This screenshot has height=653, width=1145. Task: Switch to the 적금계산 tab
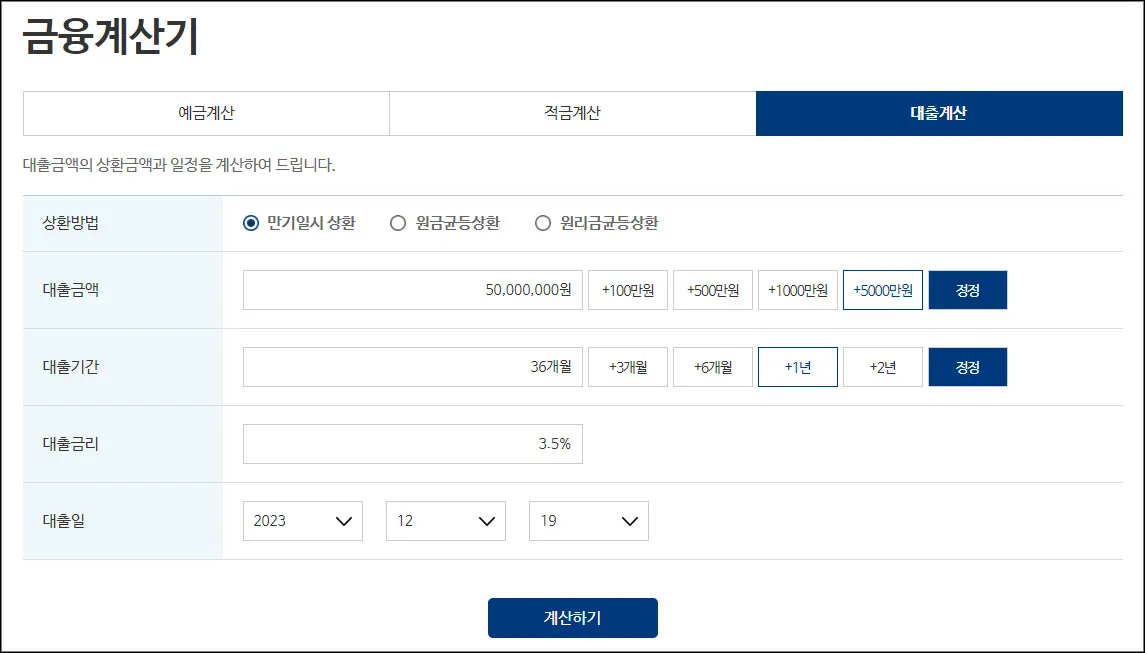[572, 113]
